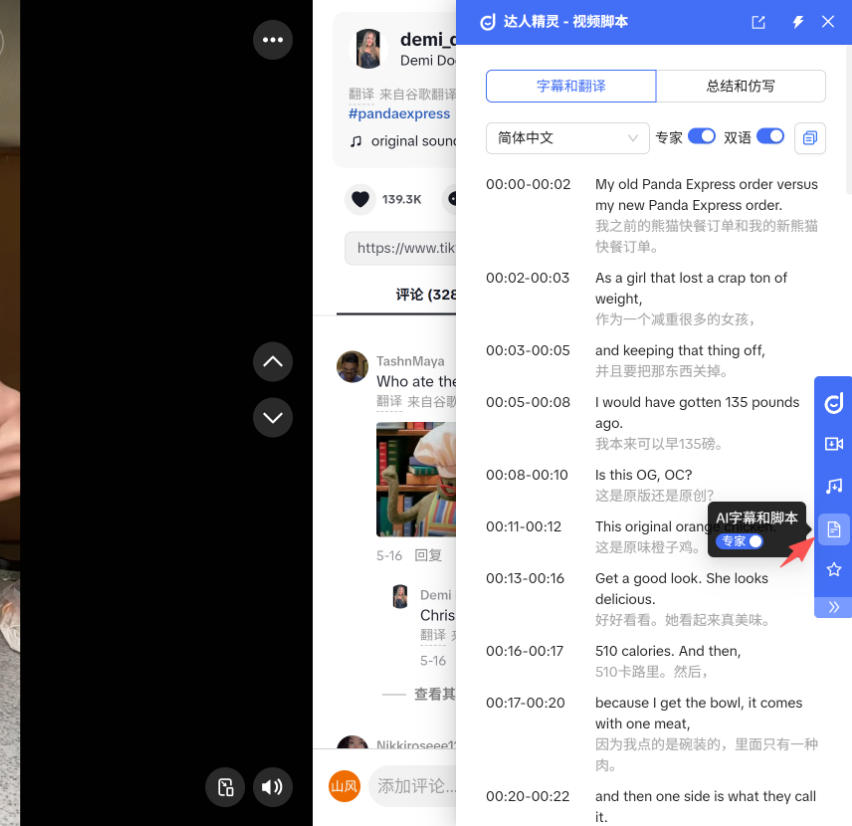The height and width of the screenshot is (826, 852).
Task: Copy the subtitles with the copy icon
Action: [x=810, y=138]
